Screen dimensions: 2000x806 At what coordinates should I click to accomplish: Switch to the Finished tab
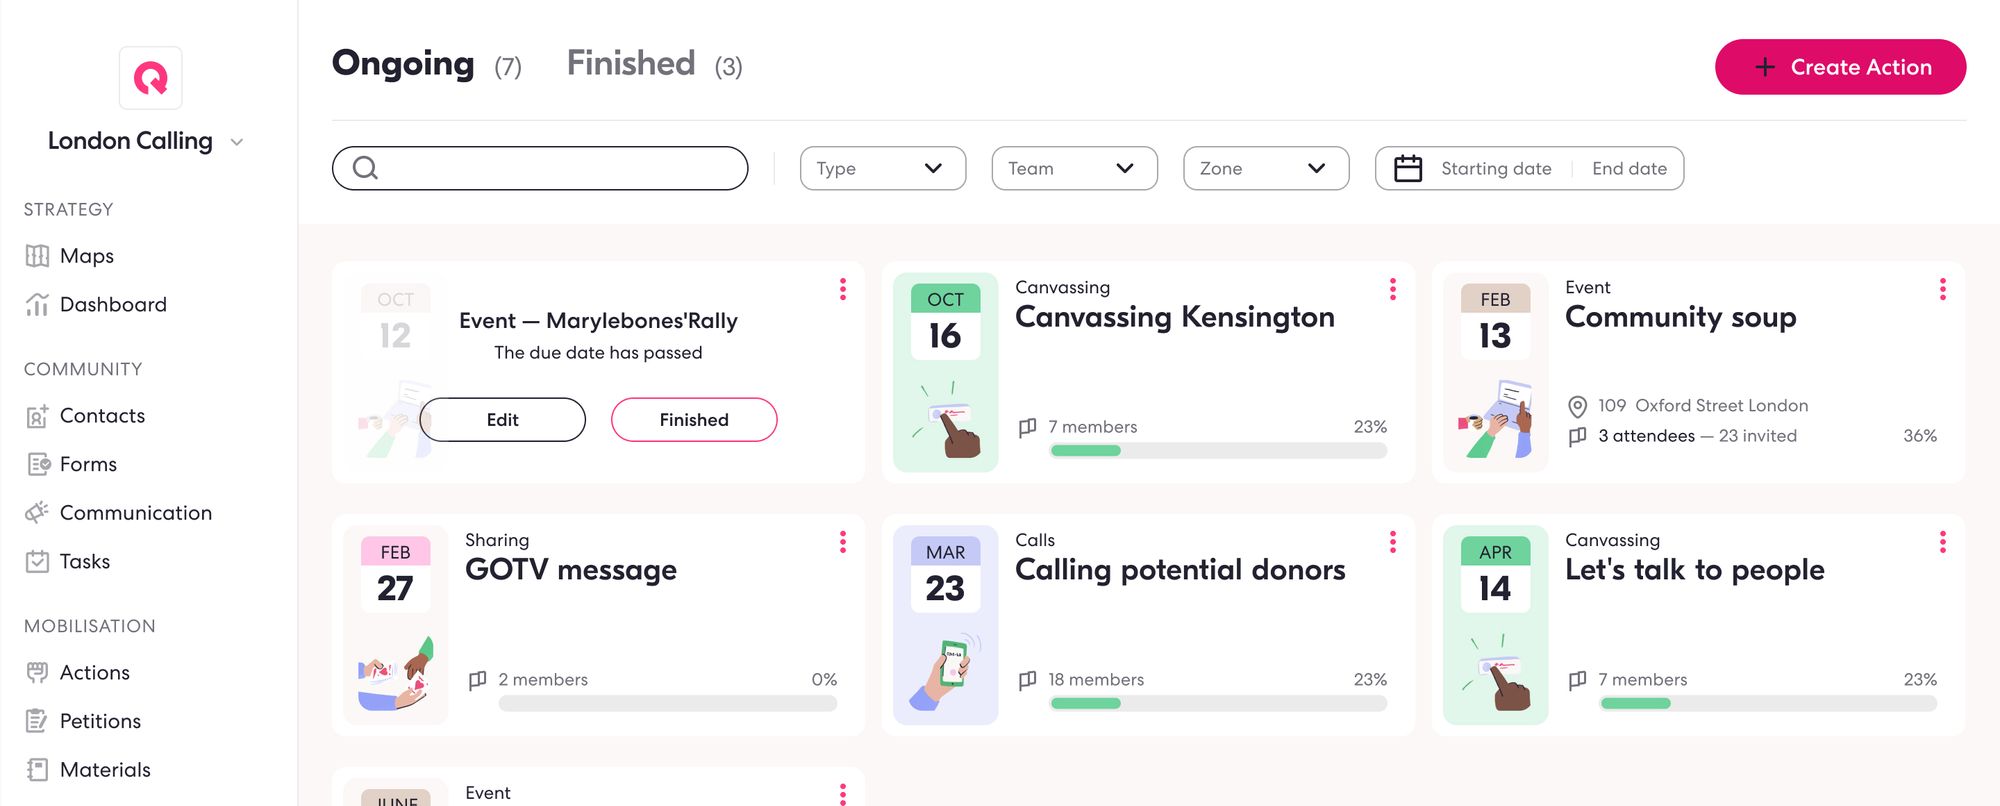(x=631, y=63)
